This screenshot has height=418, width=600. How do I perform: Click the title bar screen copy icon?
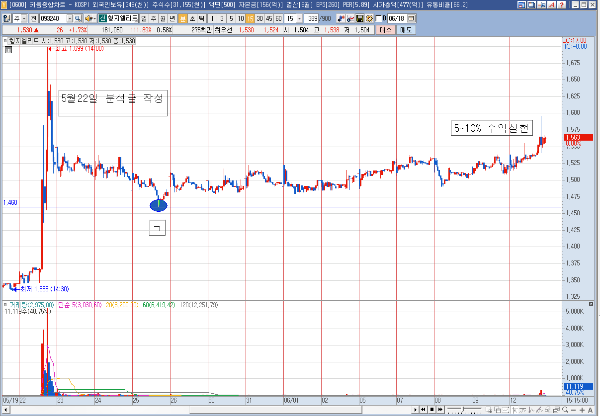[x=531, y=5]
